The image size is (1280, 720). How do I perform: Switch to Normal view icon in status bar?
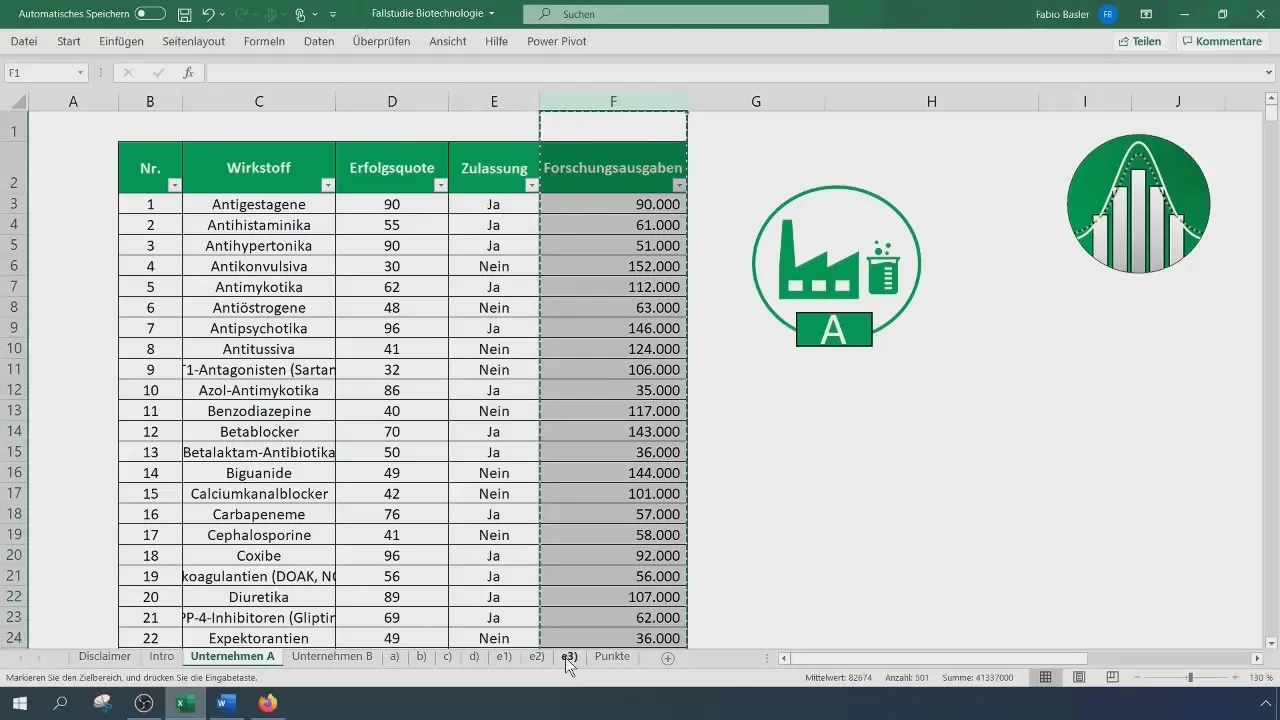[1045, 677]
